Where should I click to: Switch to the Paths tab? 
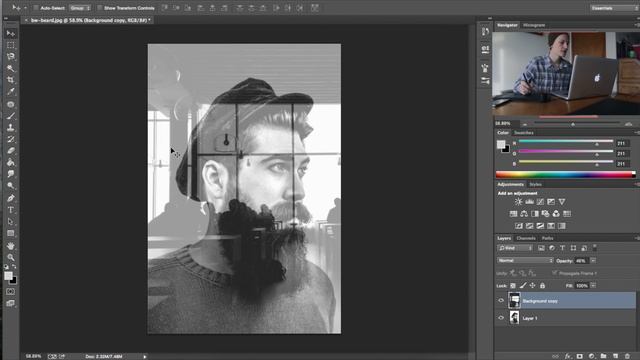pos(548,238)
